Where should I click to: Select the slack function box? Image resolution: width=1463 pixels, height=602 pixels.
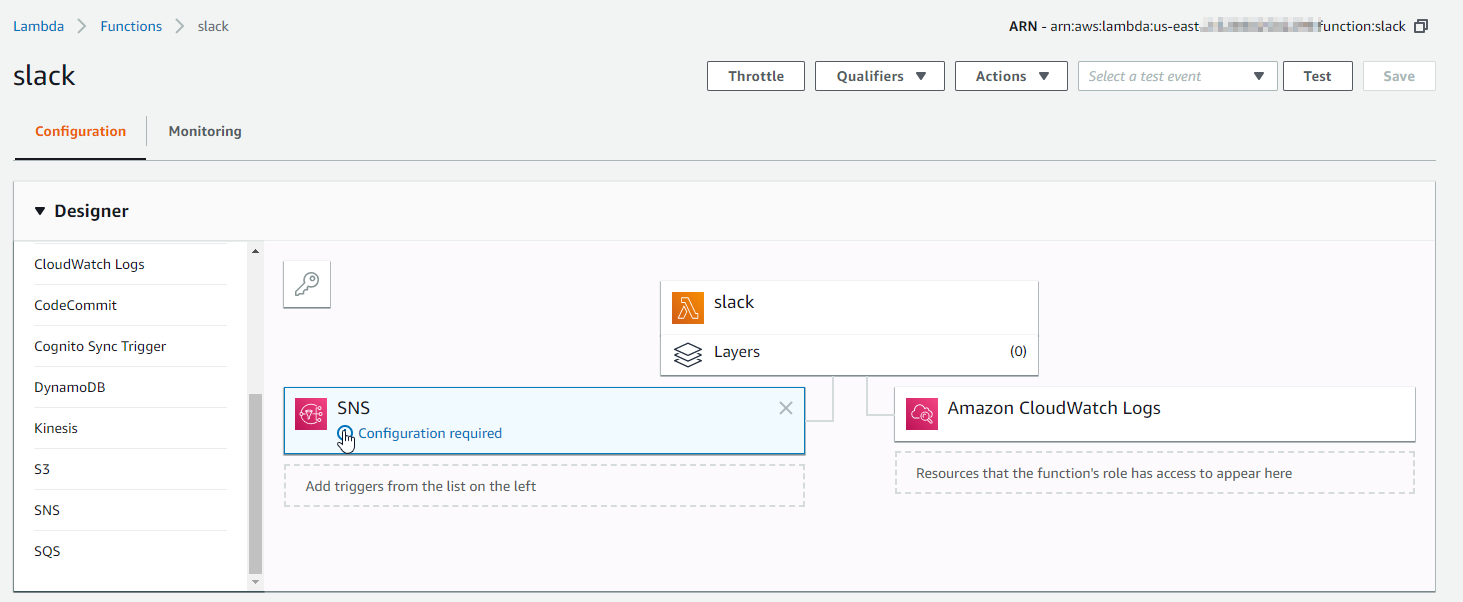coord(850,308)
